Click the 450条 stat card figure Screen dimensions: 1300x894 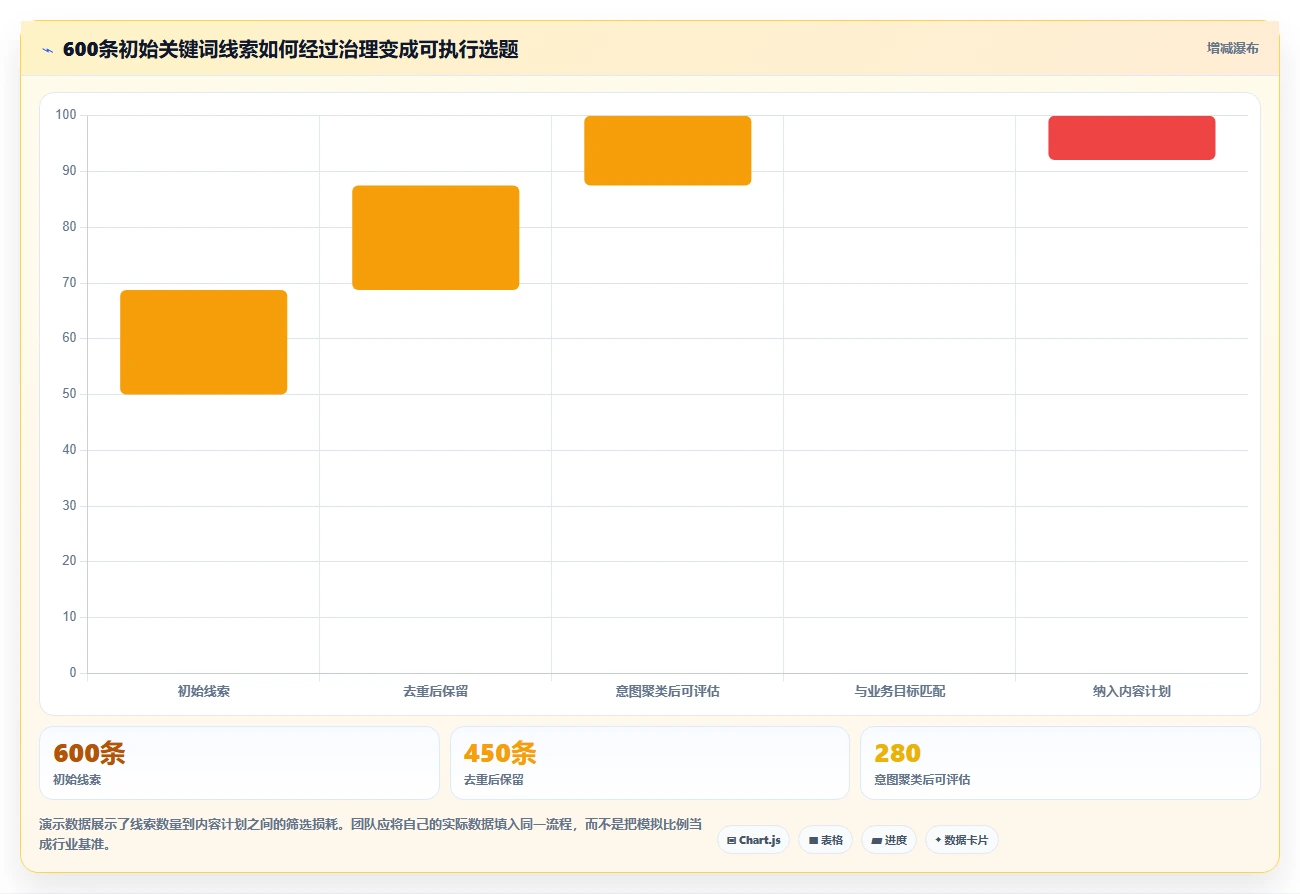pyautogui.click(x=500, y=753)
